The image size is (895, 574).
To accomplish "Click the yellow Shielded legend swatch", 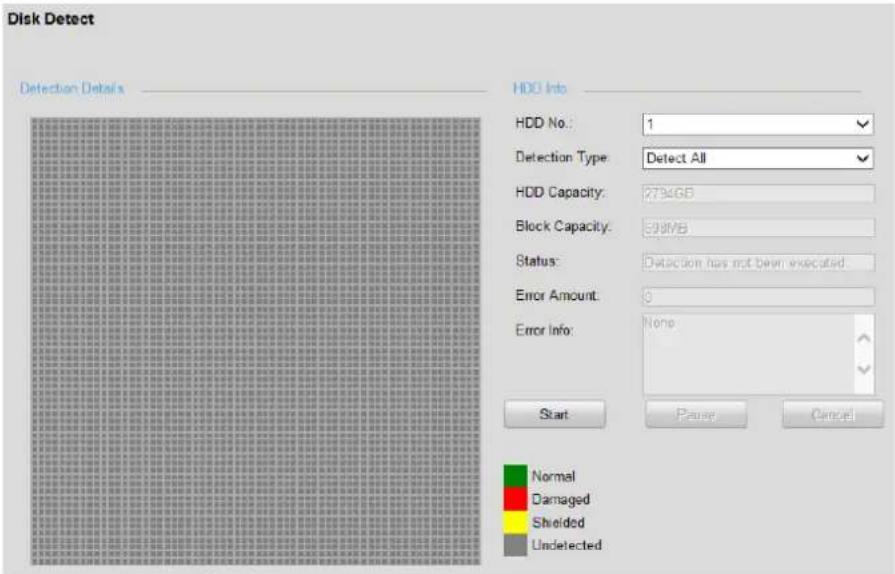I will click(x=515, y=522).
